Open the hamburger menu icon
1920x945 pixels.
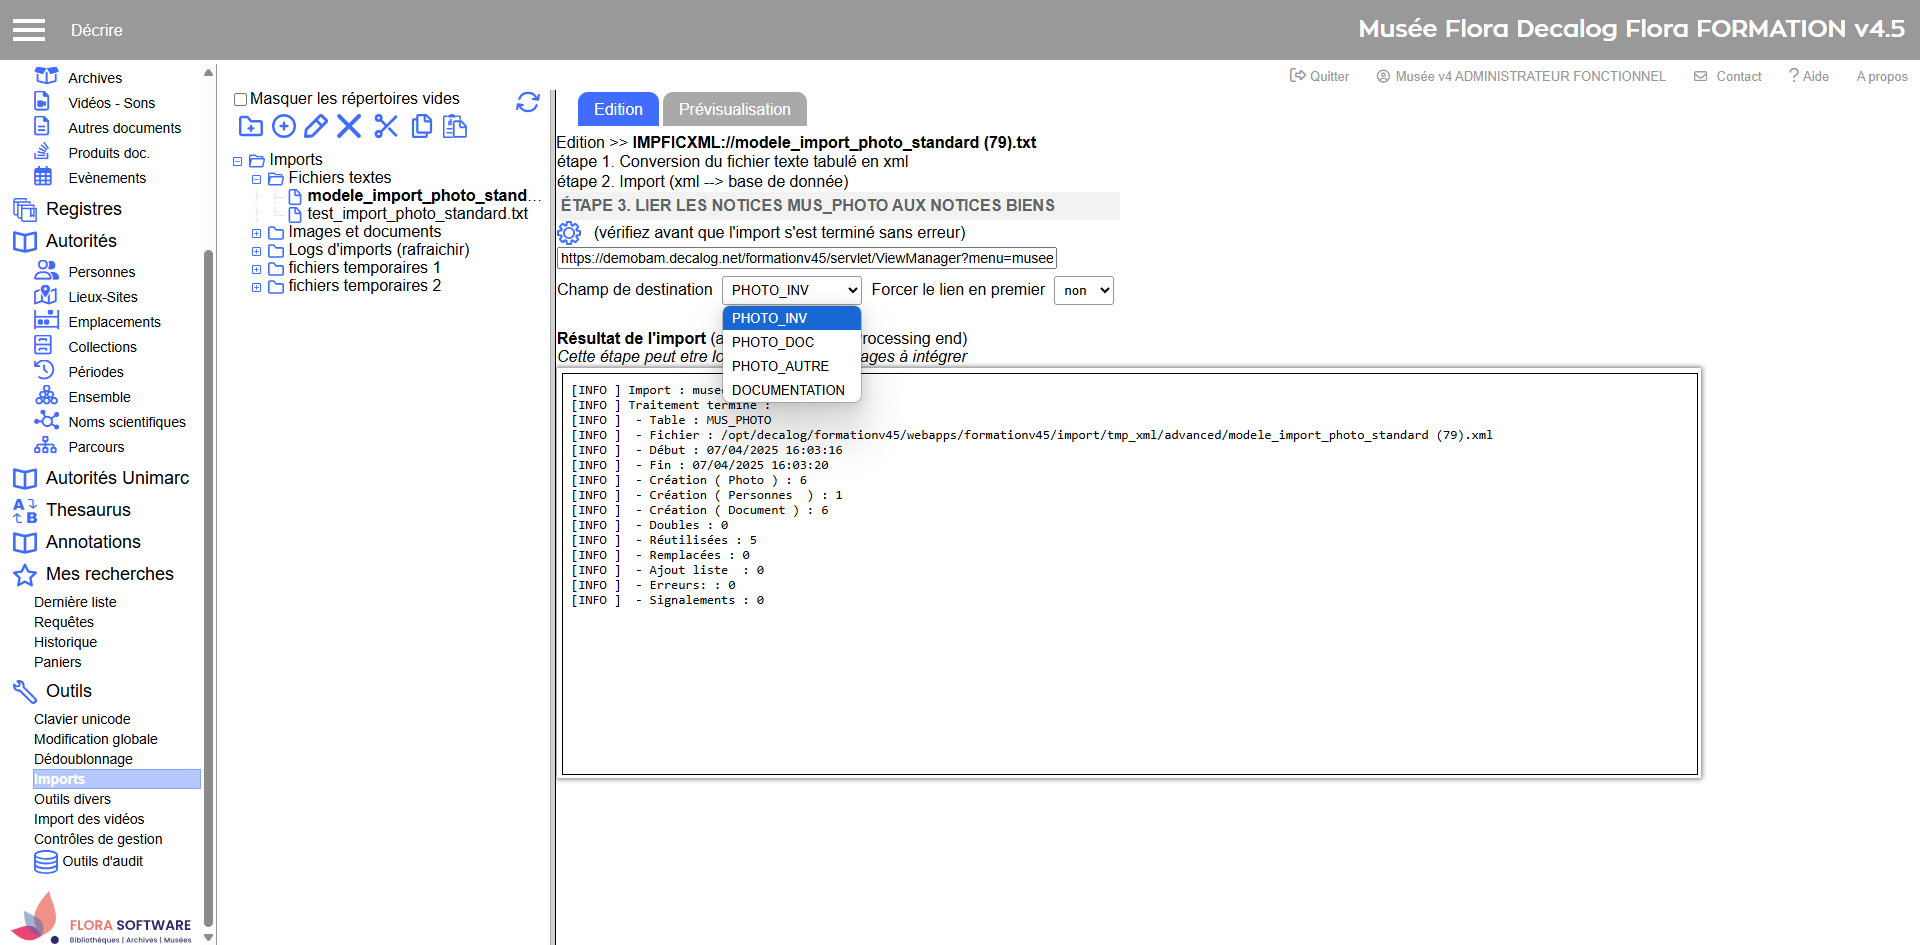coord(29,30)
